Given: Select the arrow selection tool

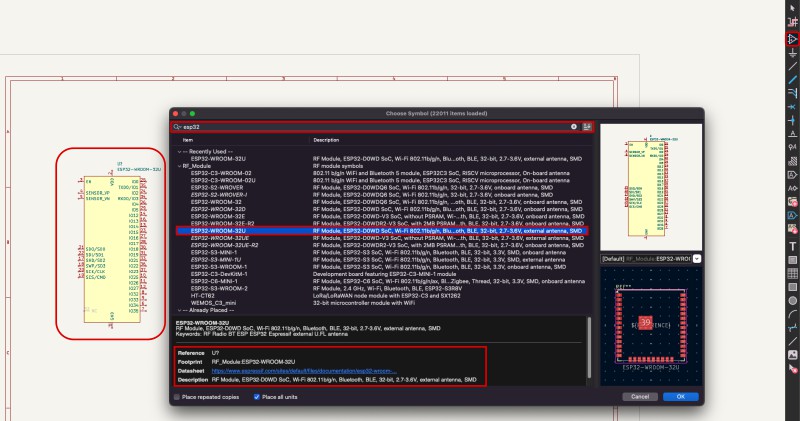Looking at the screenshot, I should pos(792,9).
